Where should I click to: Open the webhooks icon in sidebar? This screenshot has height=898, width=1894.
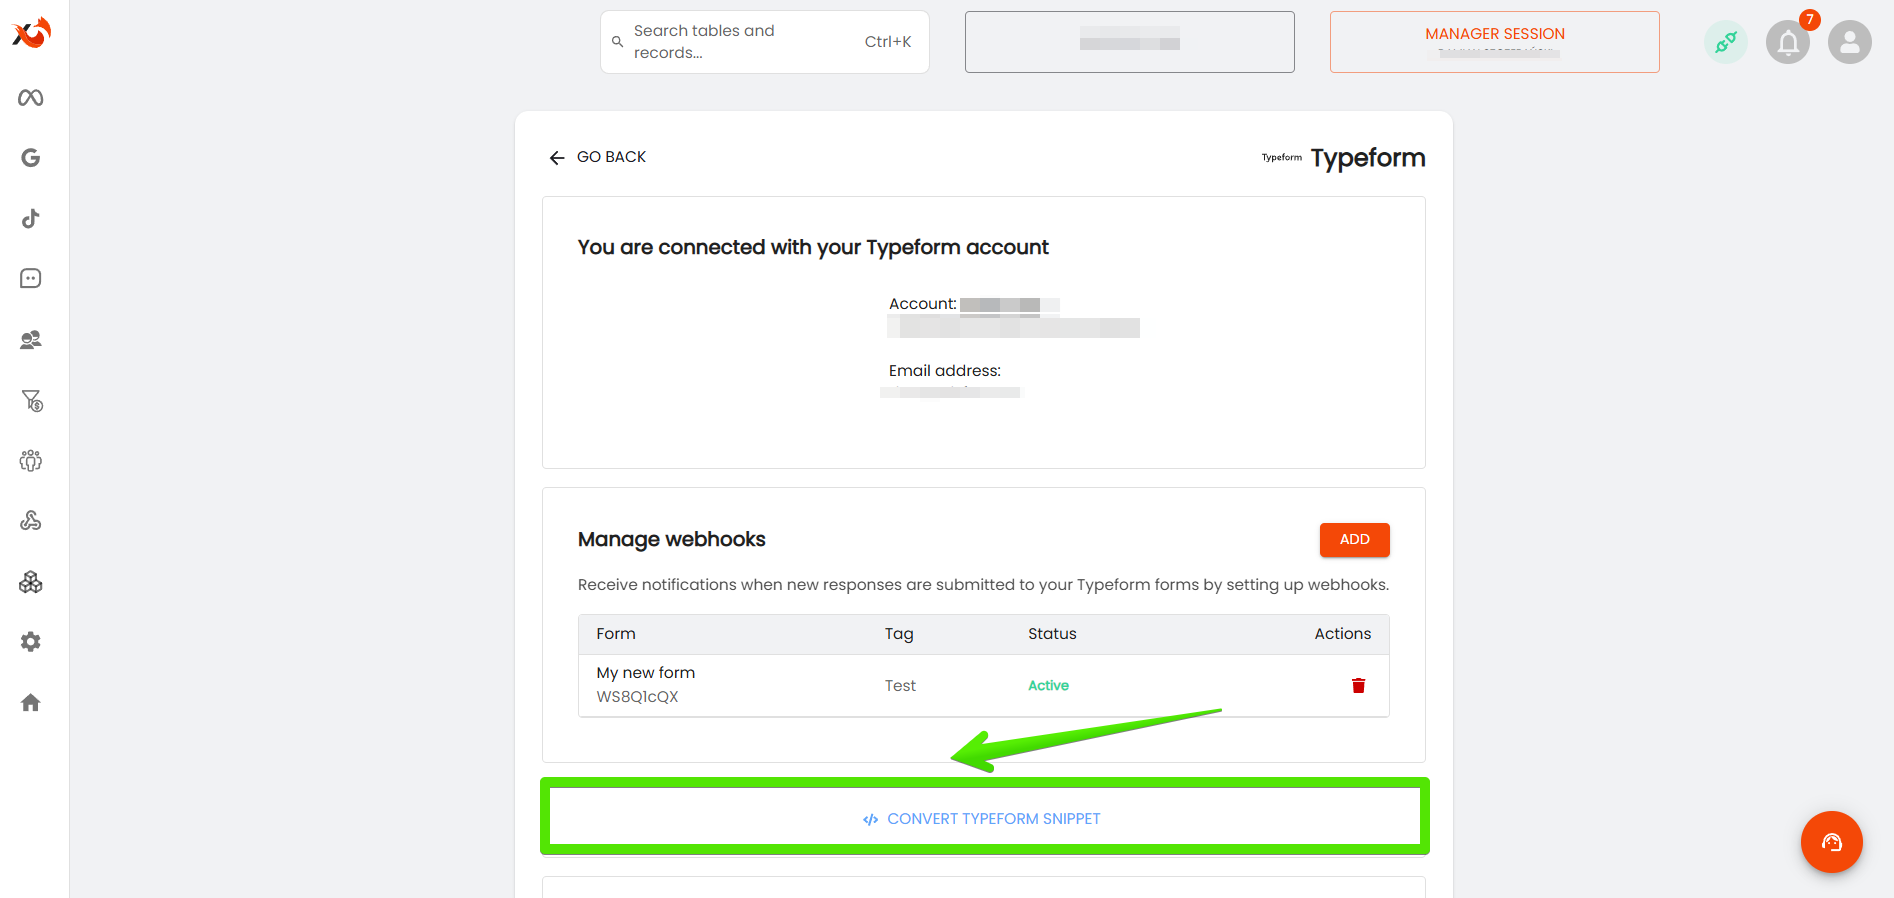[x=31, y=520]
